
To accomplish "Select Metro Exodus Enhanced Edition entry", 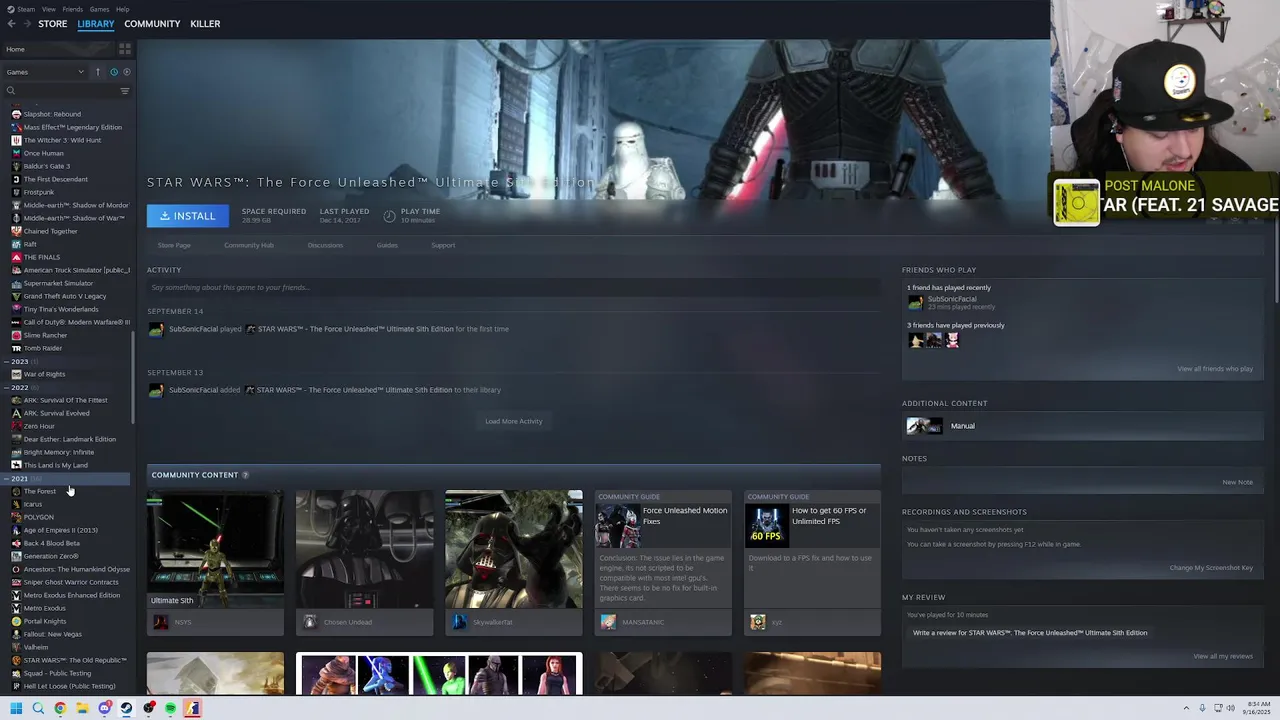I will point(72,595).
